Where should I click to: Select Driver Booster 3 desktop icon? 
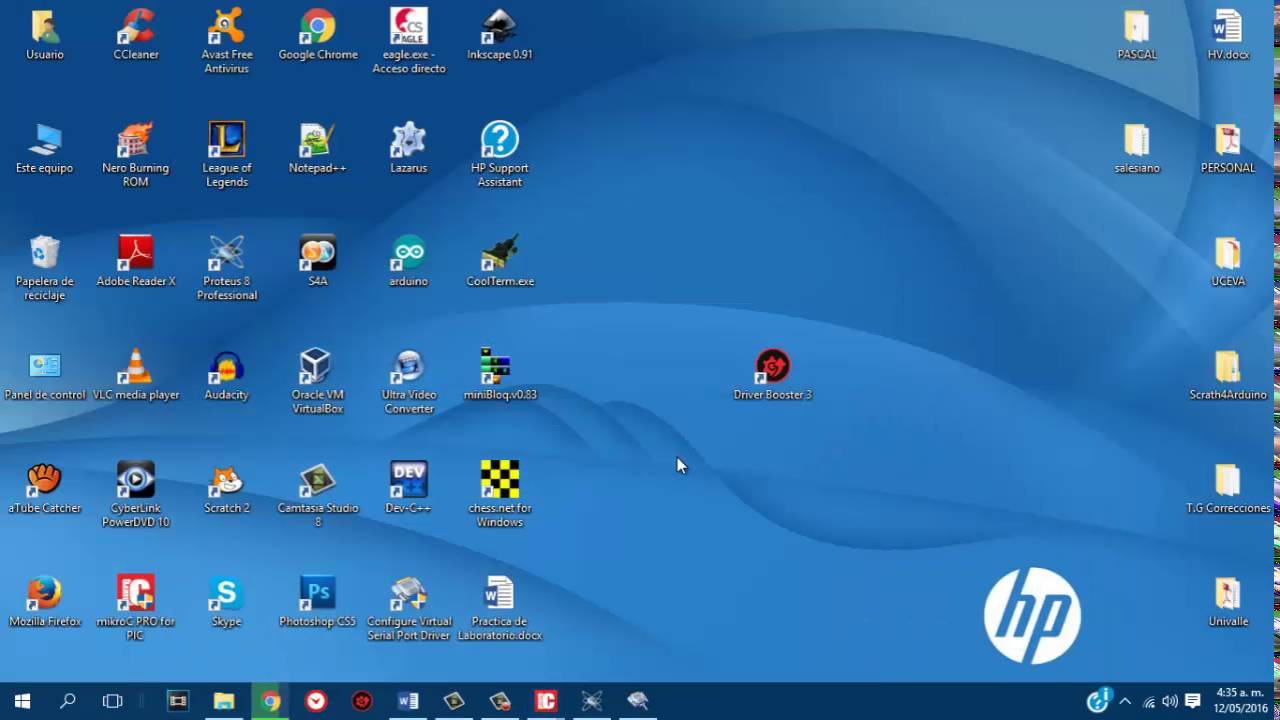pos(773,374)
